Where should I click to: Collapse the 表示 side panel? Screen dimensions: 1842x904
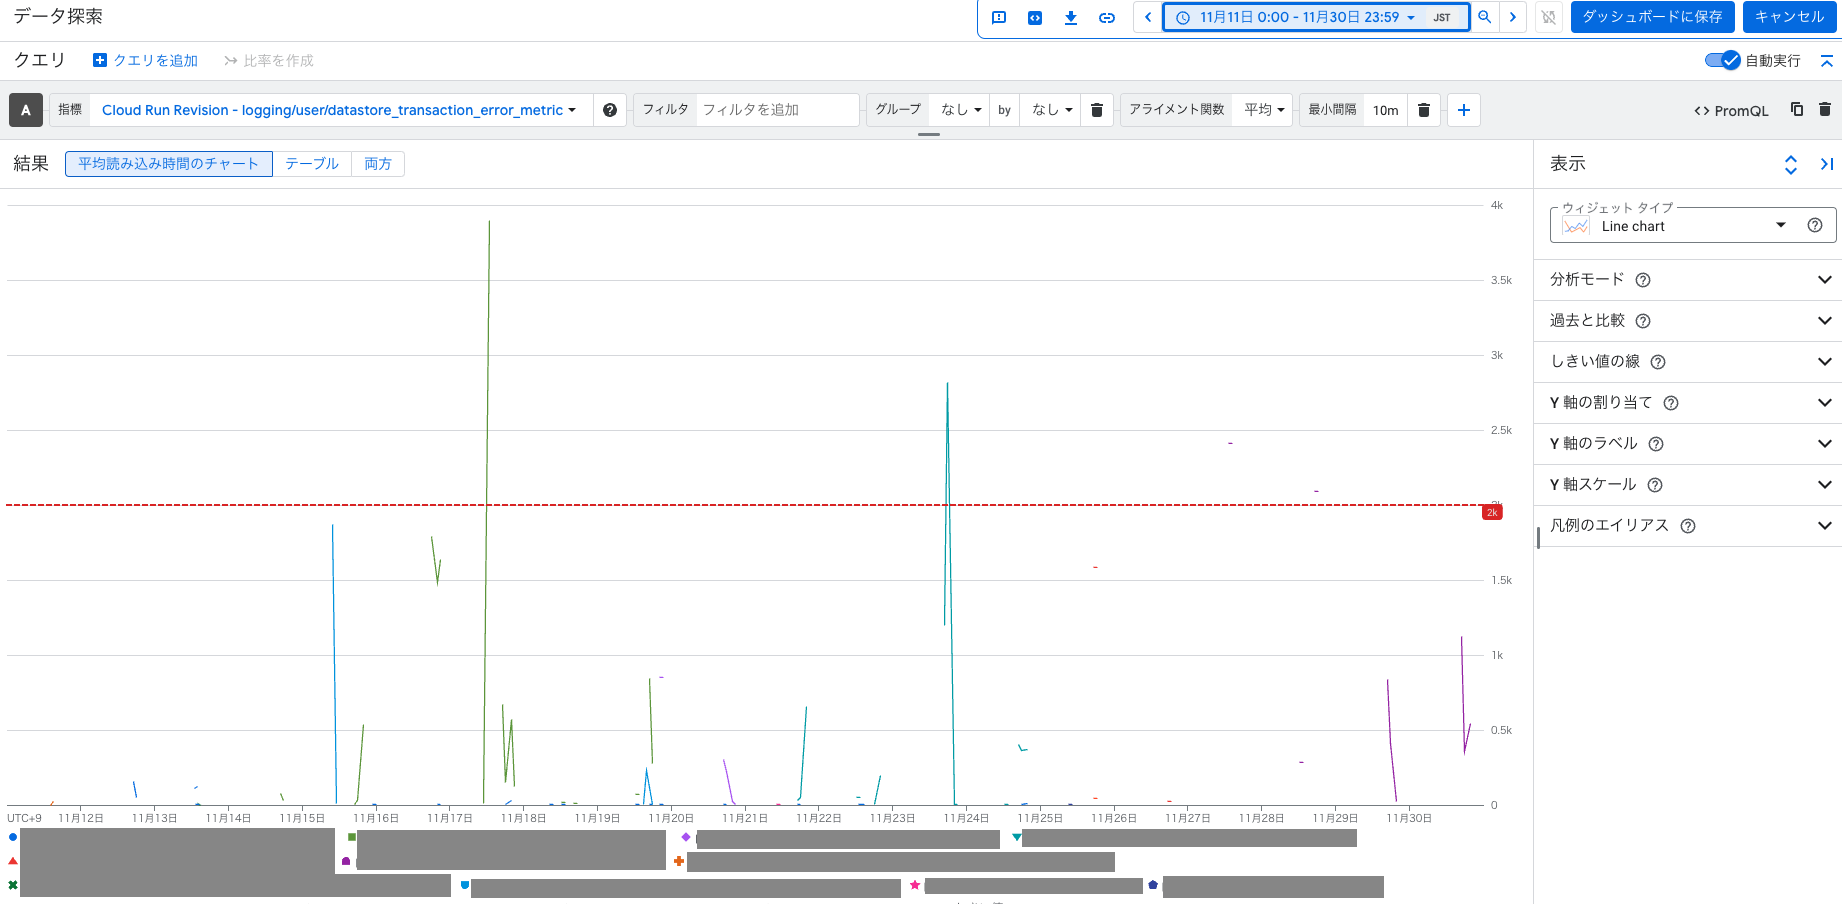(x=1827, y=164)
